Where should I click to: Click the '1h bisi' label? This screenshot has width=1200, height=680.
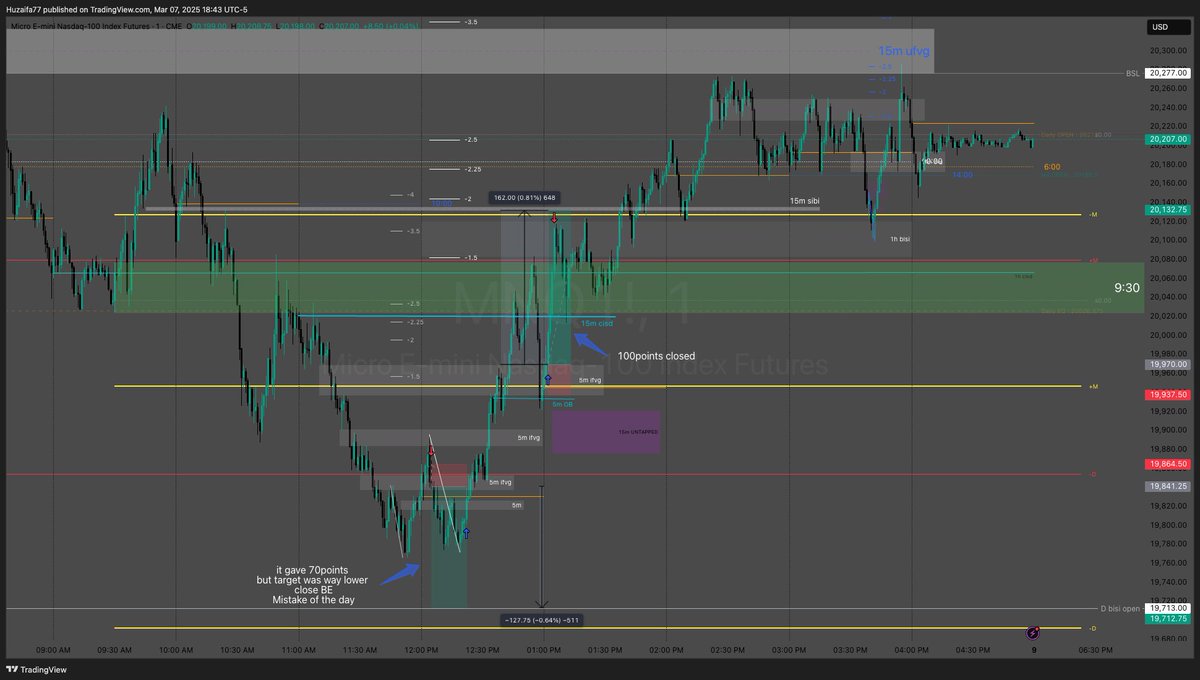click(x=900, y=239)
